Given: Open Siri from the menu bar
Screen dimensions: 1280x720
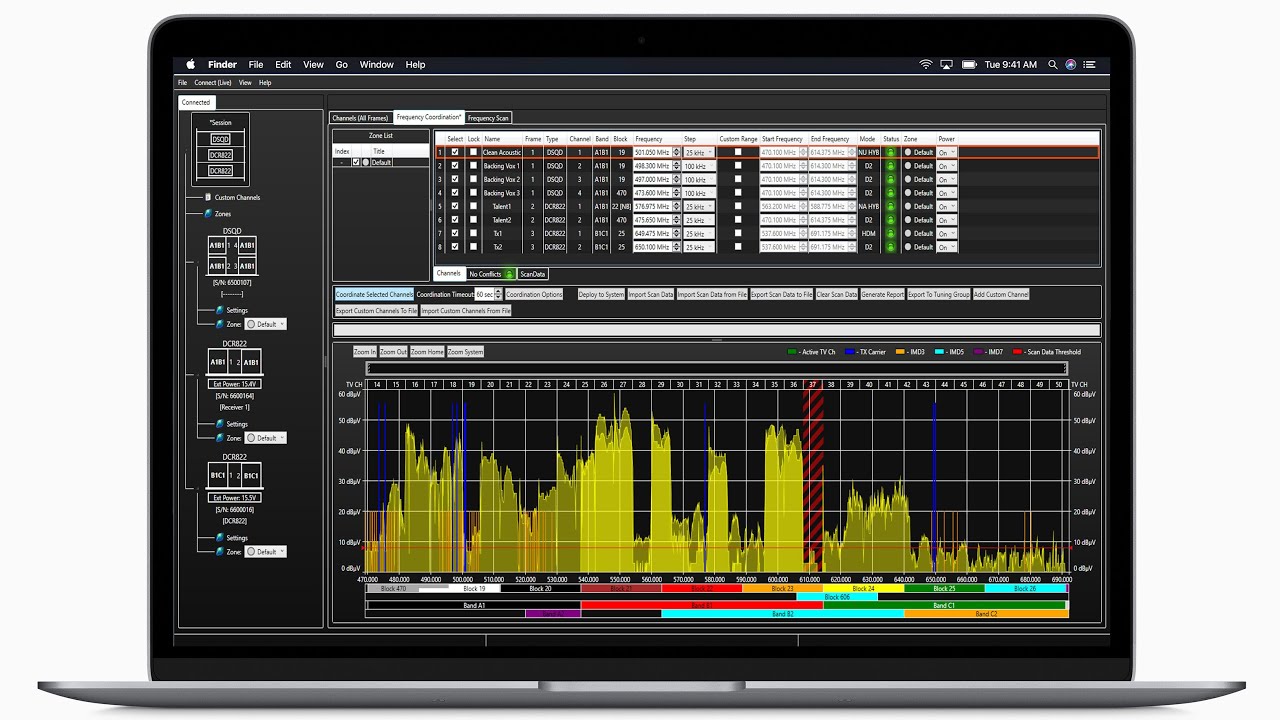Looking at the screenshot, I should pos(1071,64).
